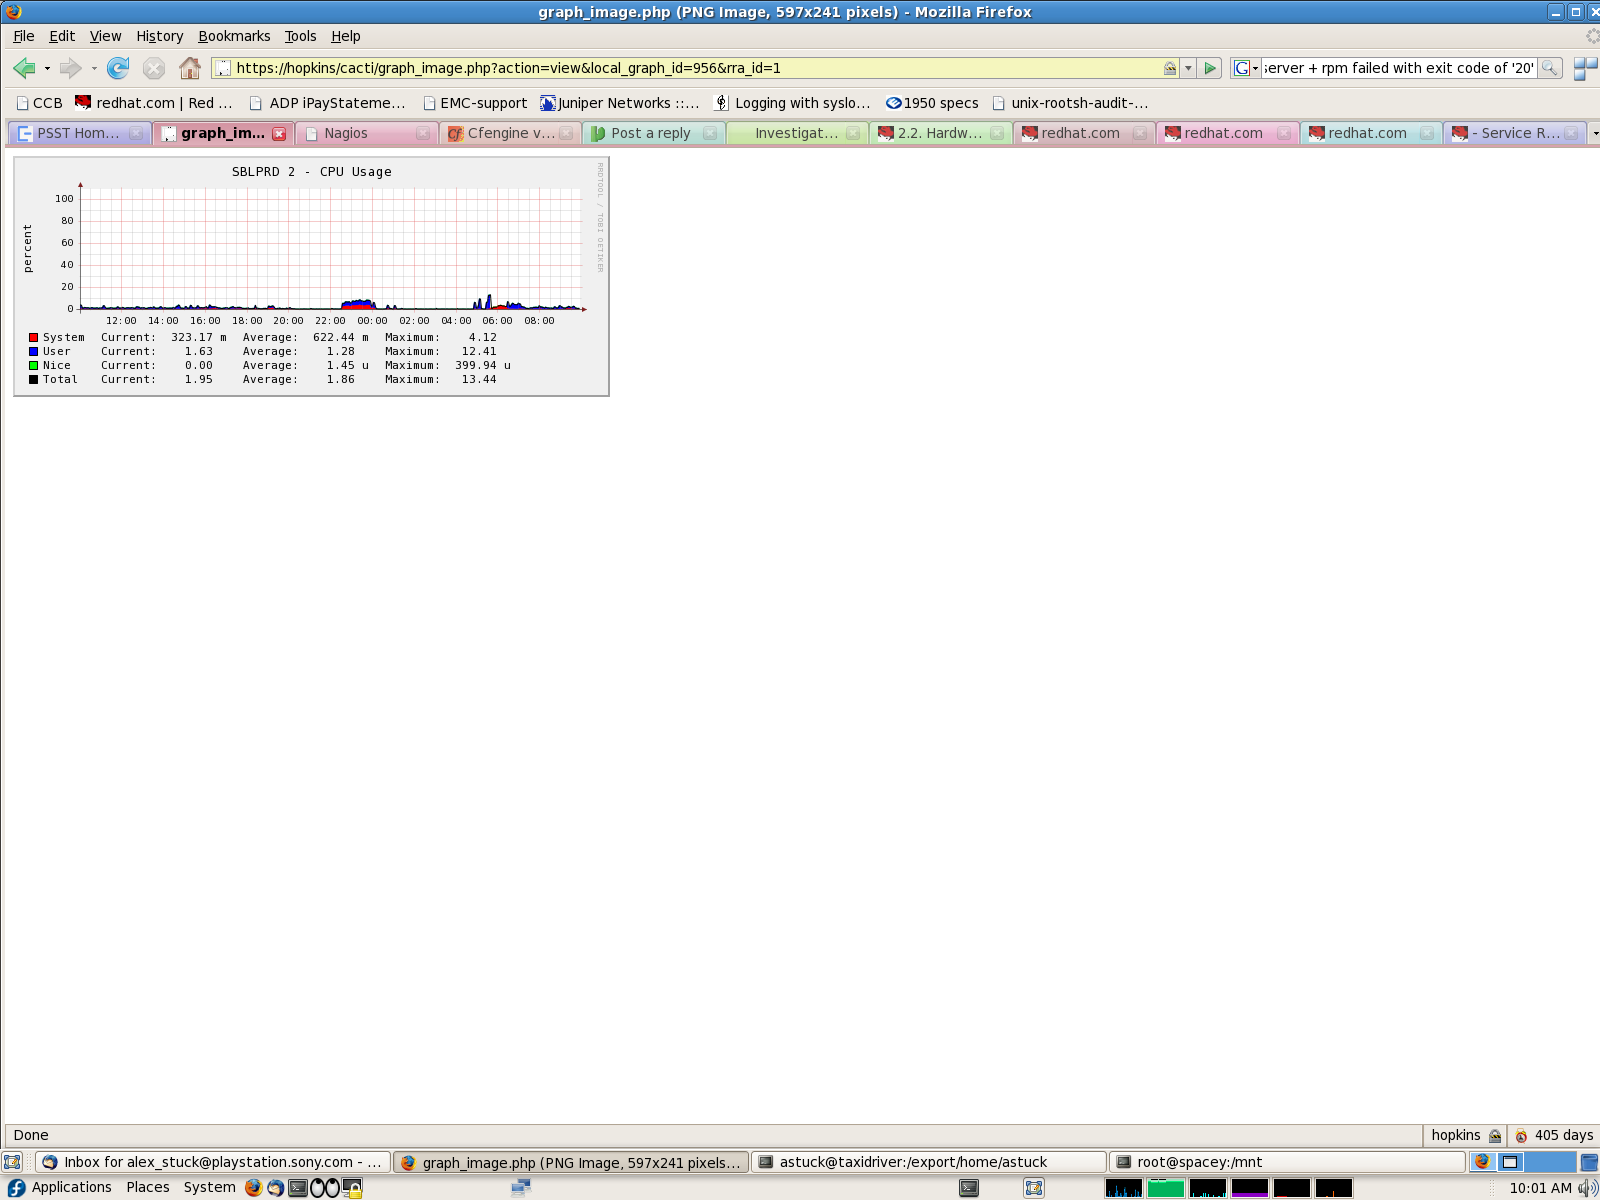Click the Show Desktop panel icon
The height and width of the screenshot is (1200, 1600).
coord(12,1162)
